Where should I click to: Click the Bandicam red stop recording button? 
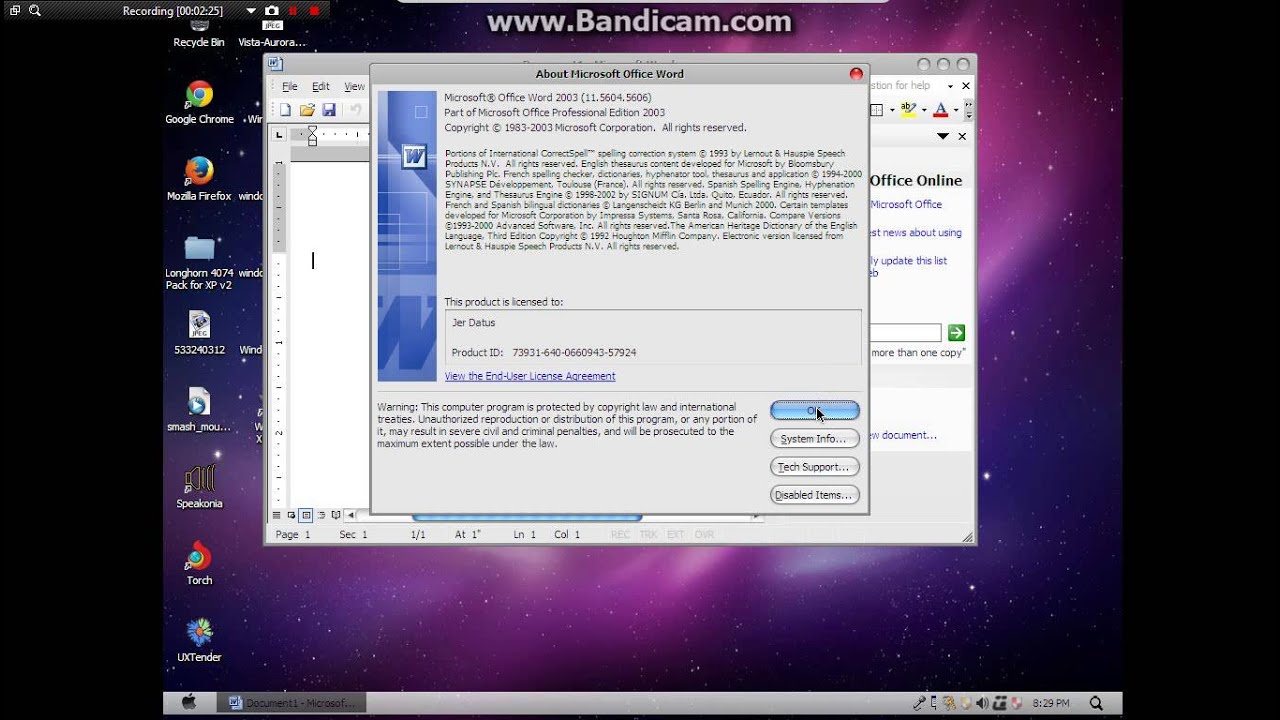click(314, 11)
